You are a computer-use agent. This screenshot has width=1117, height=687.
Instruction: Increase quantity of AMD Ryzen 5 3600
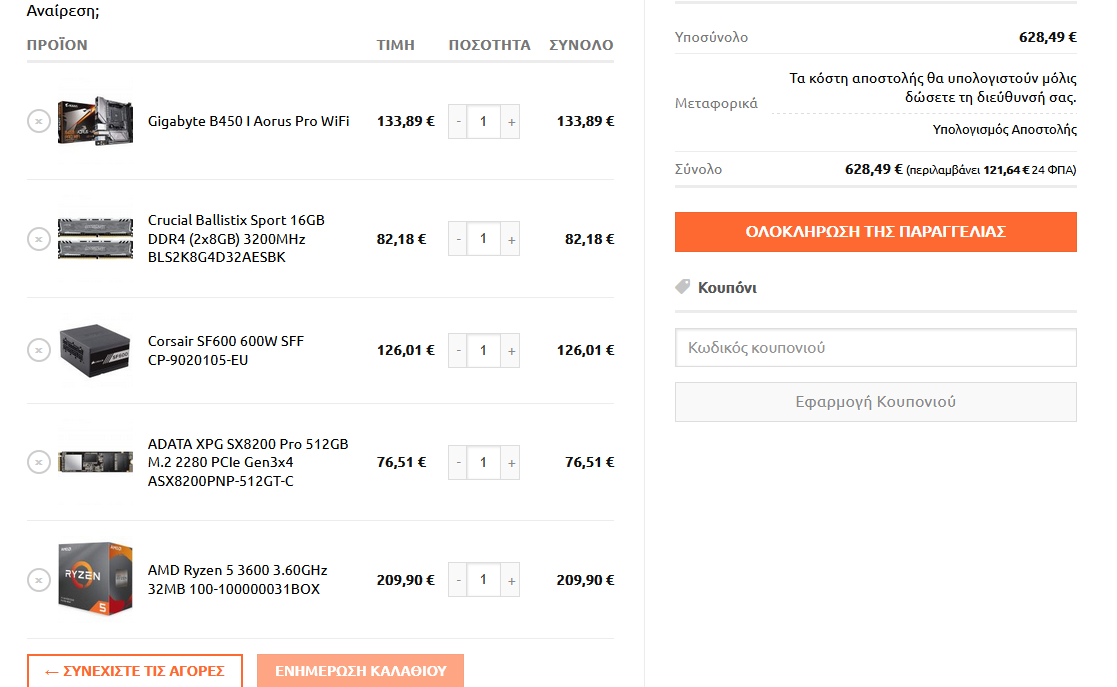point(511,580)
